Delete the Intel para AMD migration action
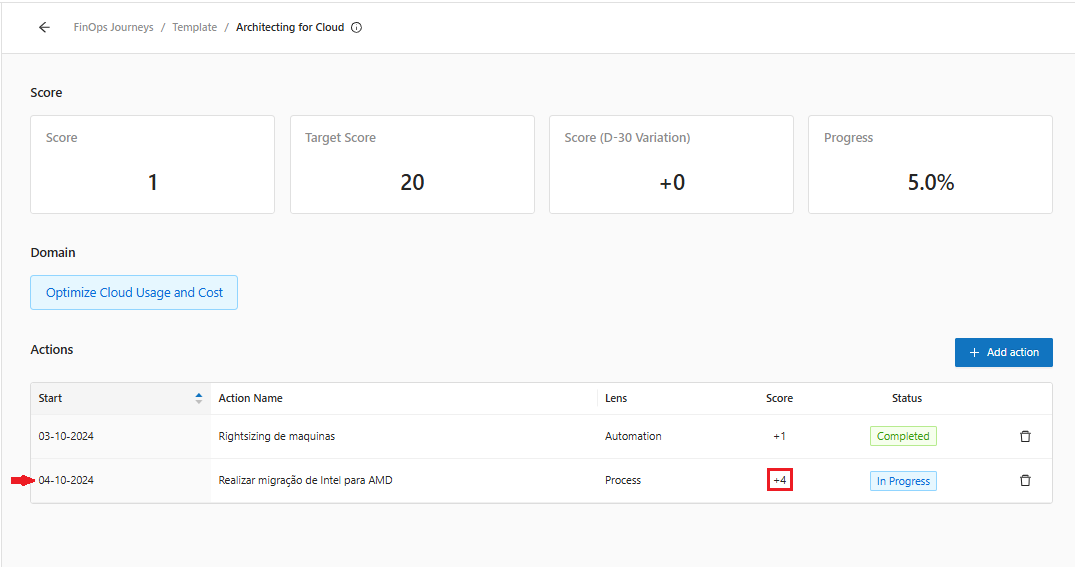This screenshot has width=1075, height=567. (1025, 481)
